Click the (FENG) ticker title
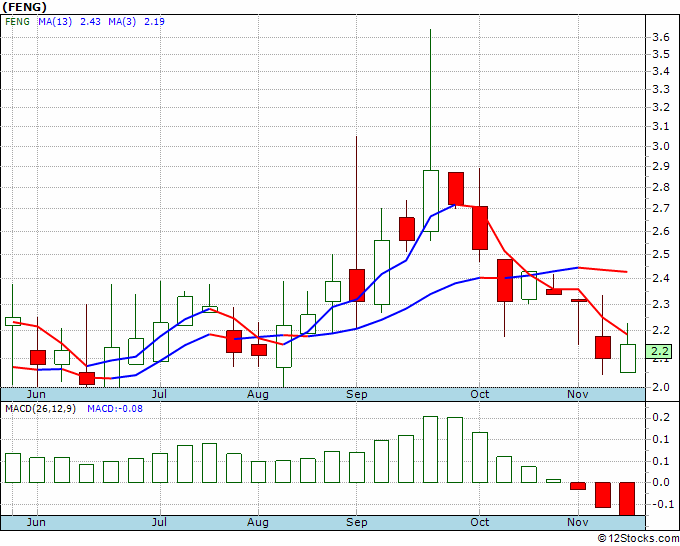This screenshot has width=680, height=546. pyautogui.click(x=26, y=7)
